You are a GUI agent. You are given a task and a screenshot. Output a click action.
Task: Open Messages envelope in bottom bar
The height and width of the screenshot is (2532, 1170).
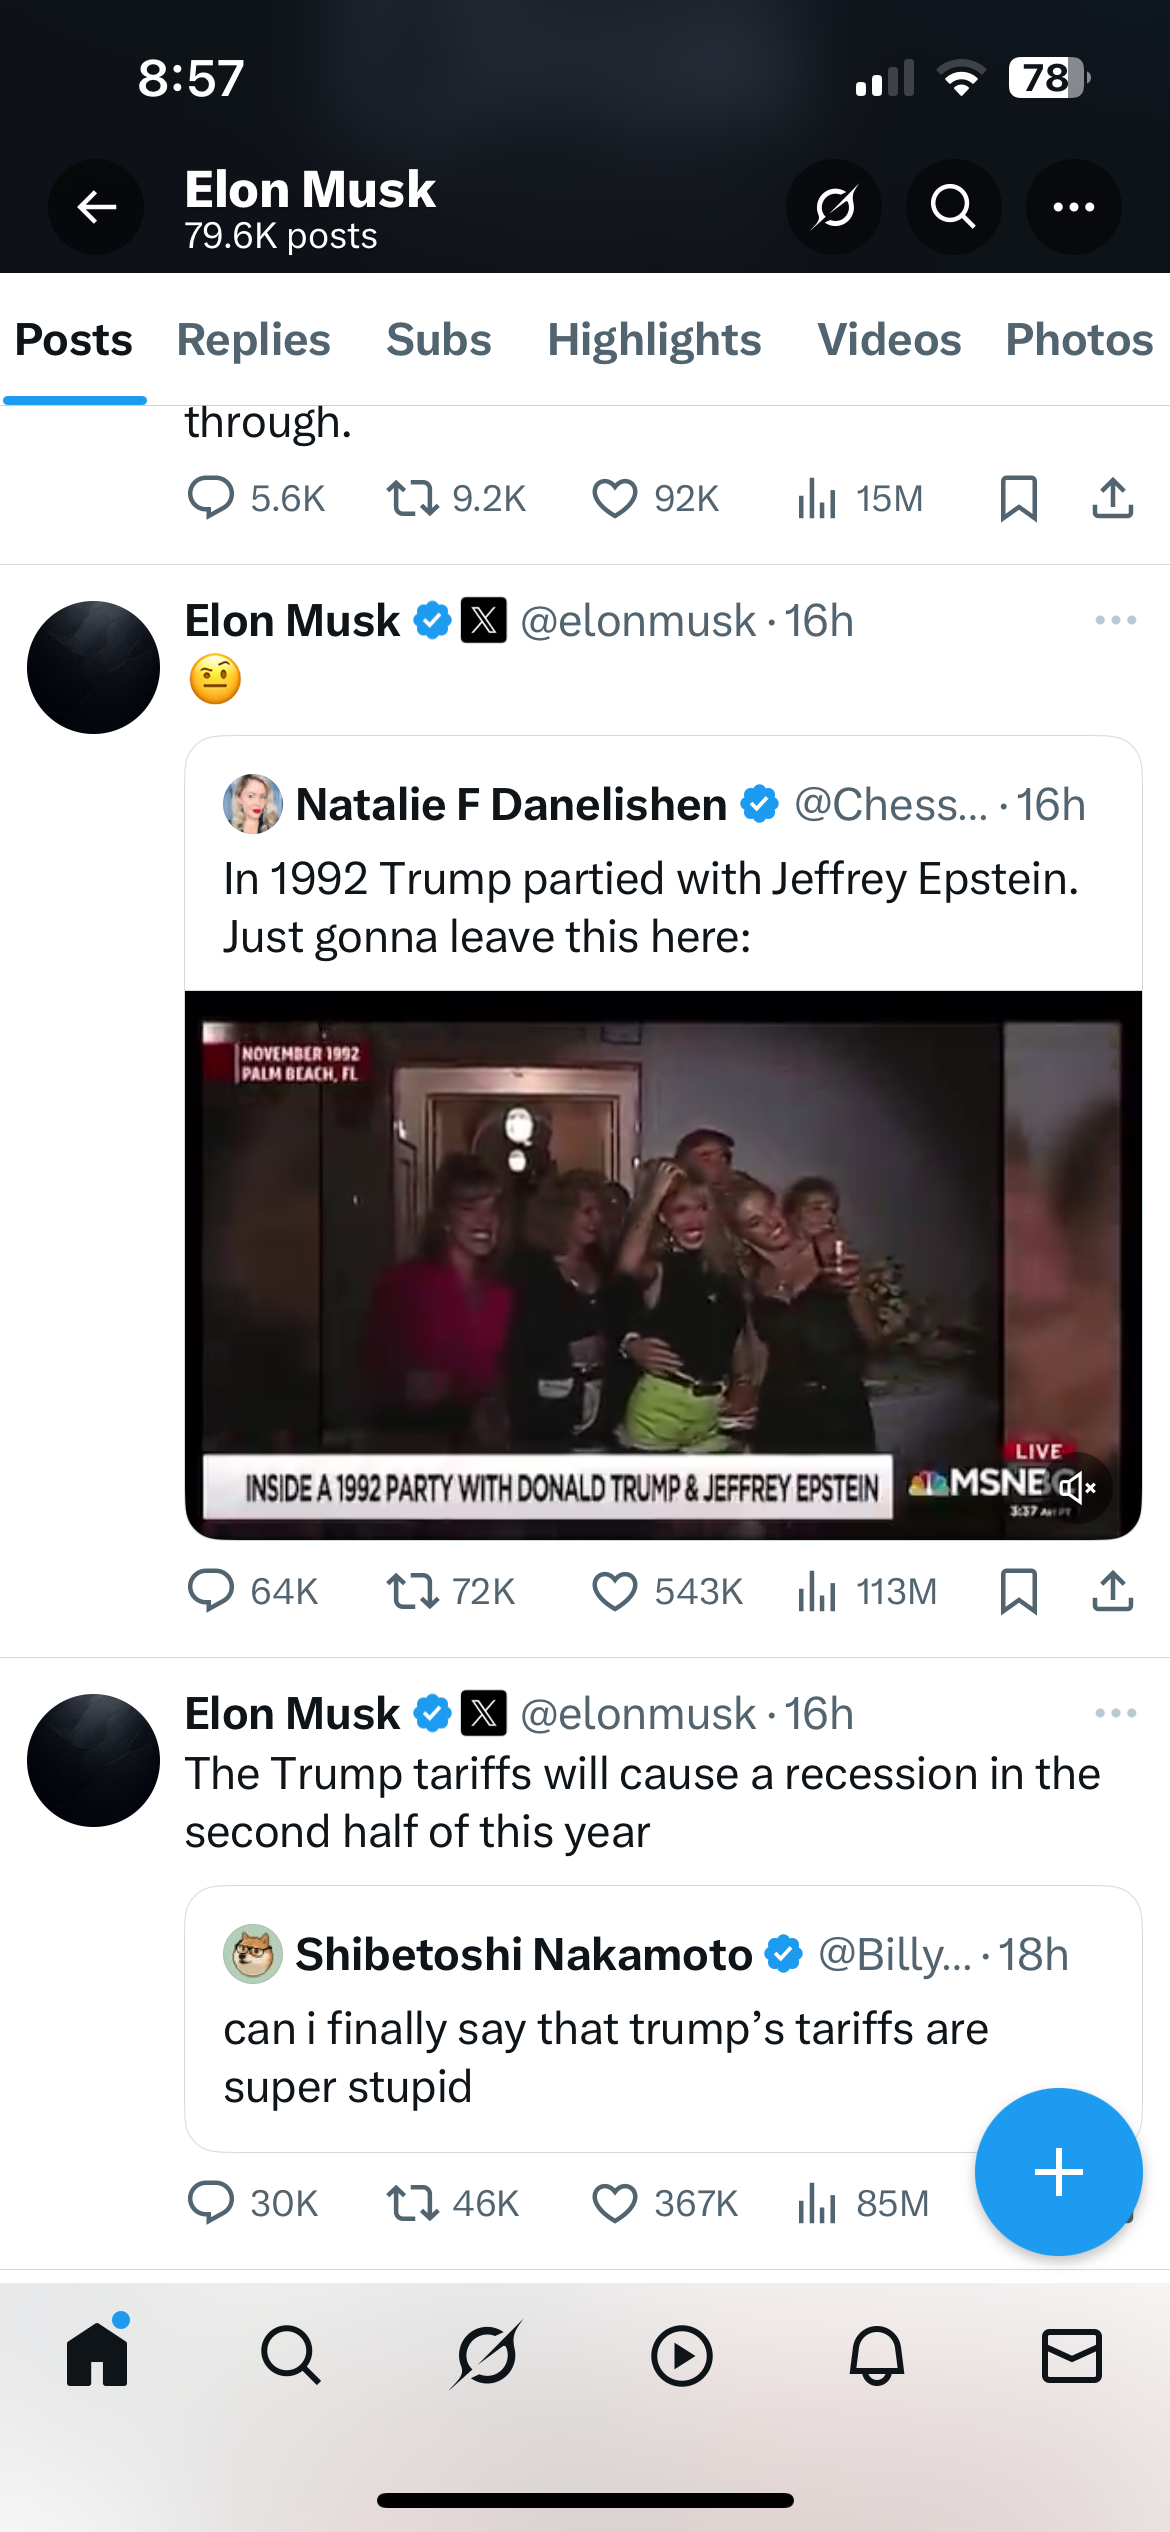point(1071,2356)
